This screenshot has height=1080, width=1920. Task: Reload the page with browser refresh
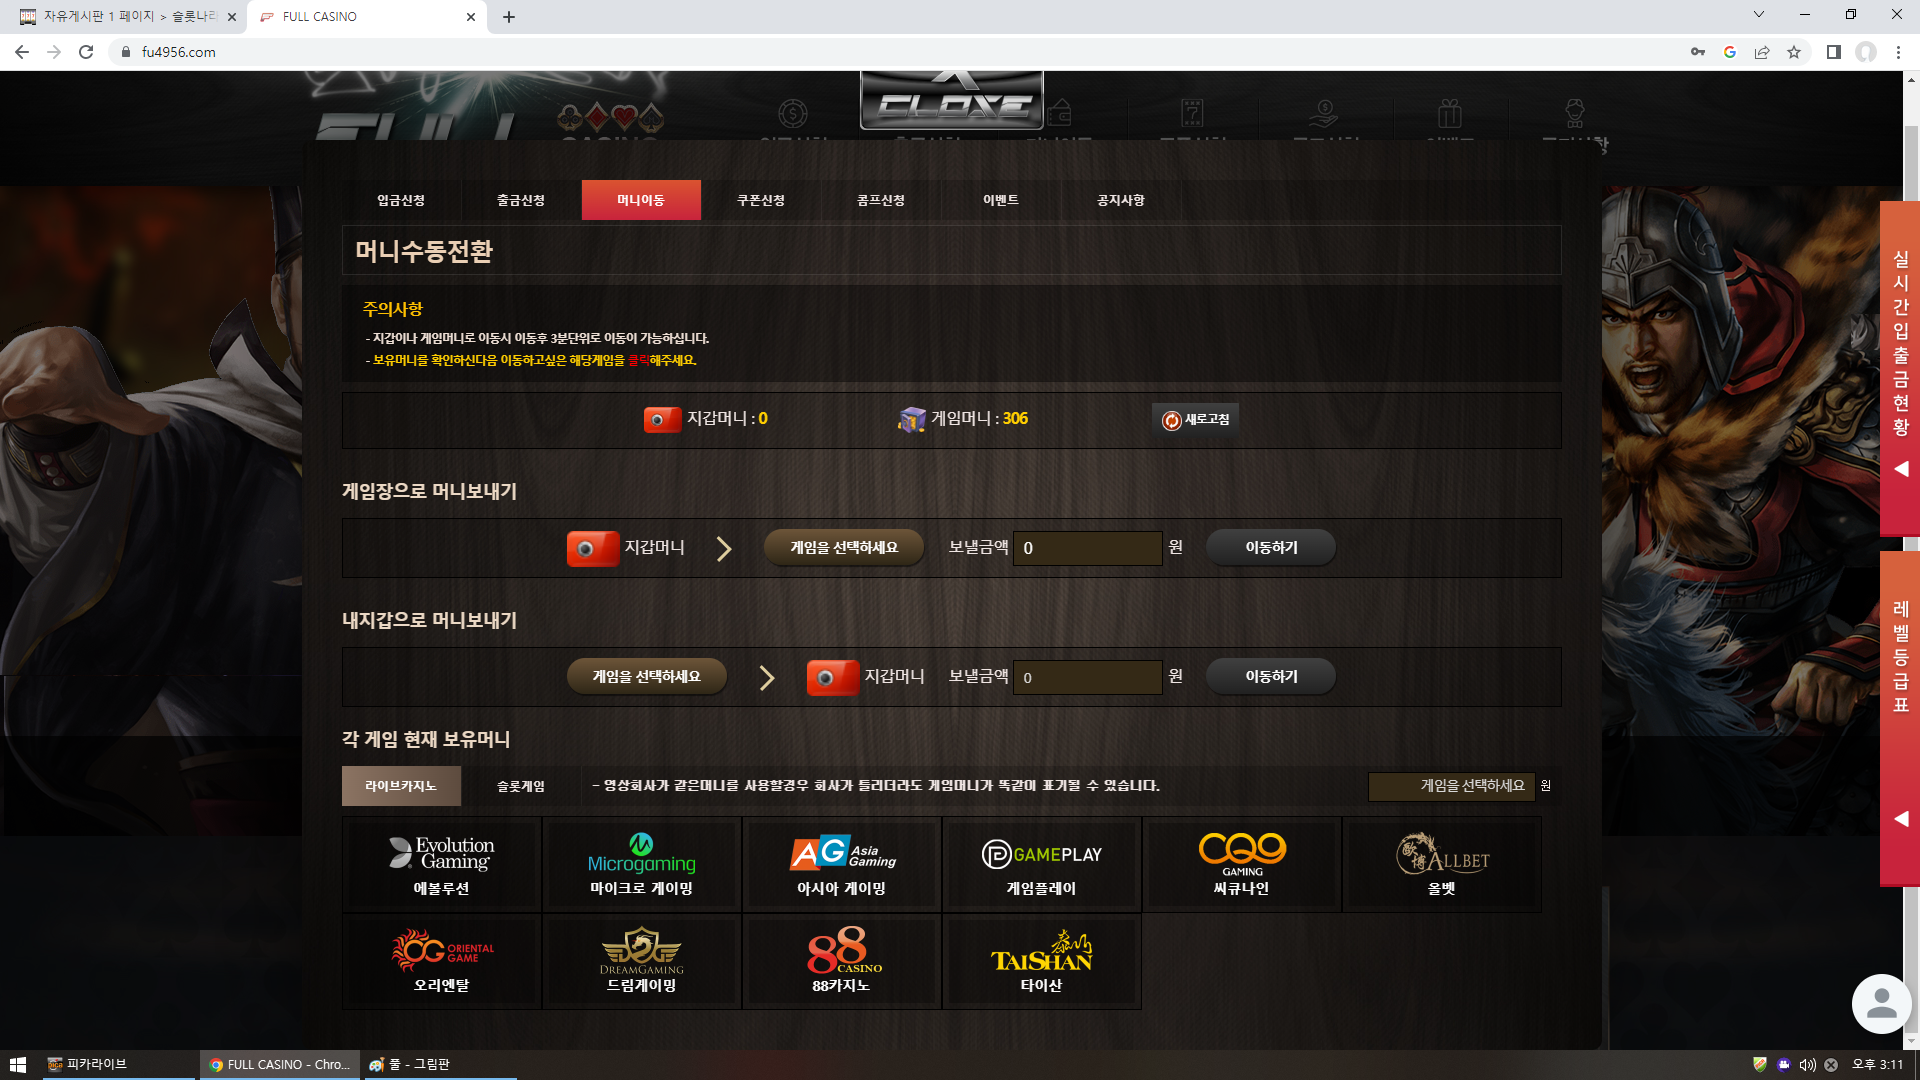[x=86, y=52]
